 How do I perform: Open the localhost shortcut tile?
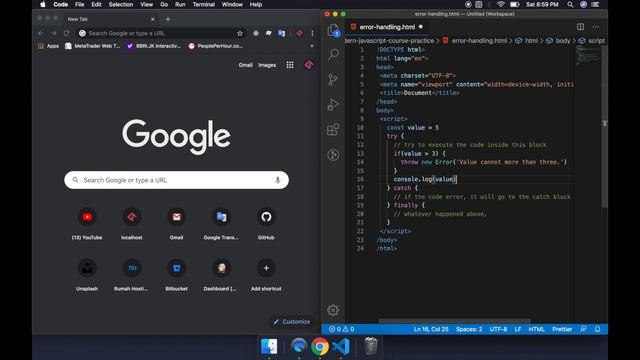pyautogui.click(x=132, y=223)
